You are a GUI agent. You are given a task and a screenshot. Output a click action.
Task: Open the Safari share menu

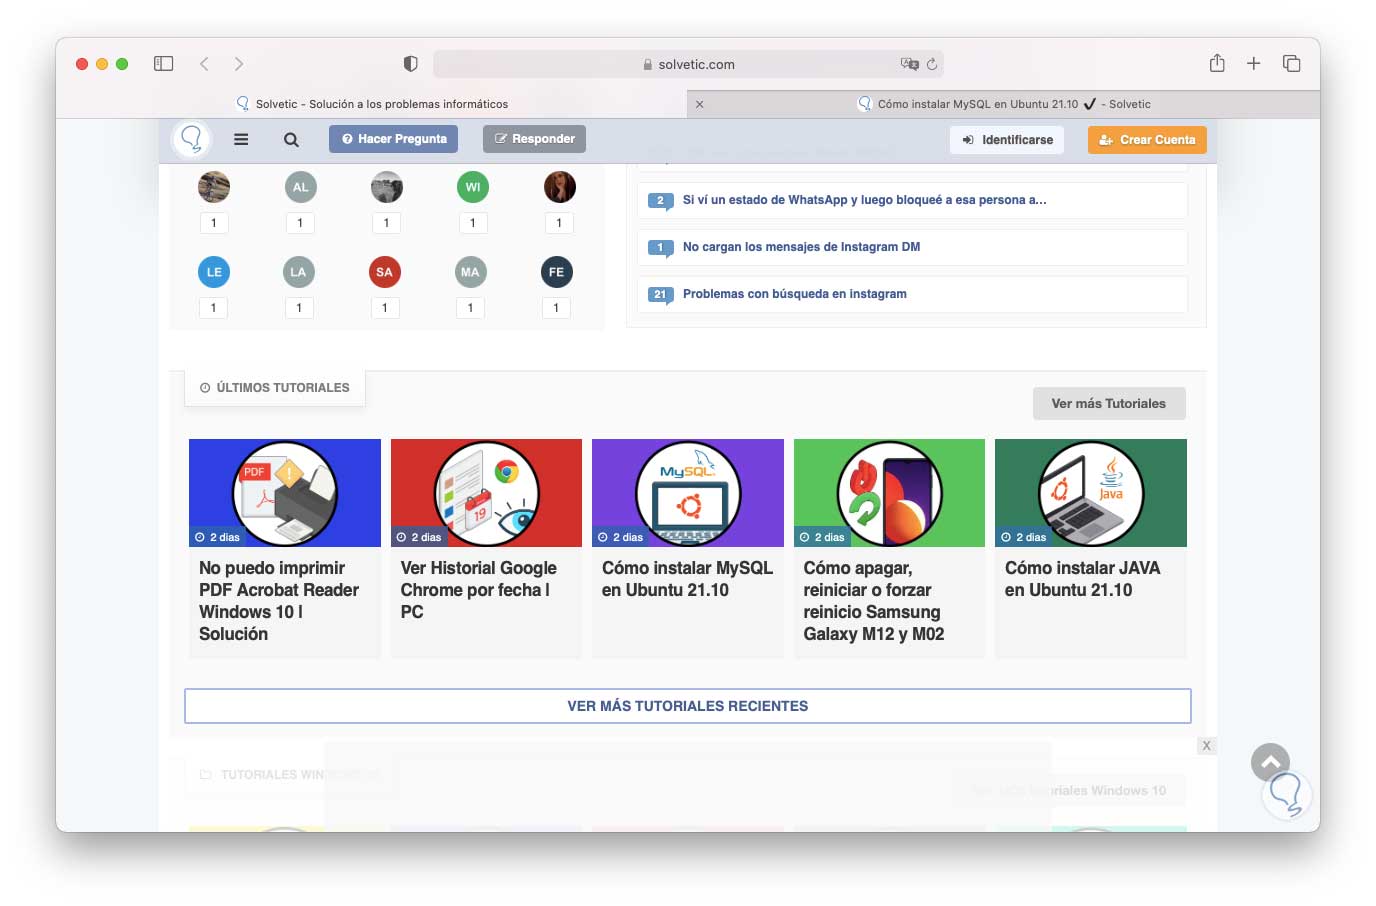click(1217, 63)
